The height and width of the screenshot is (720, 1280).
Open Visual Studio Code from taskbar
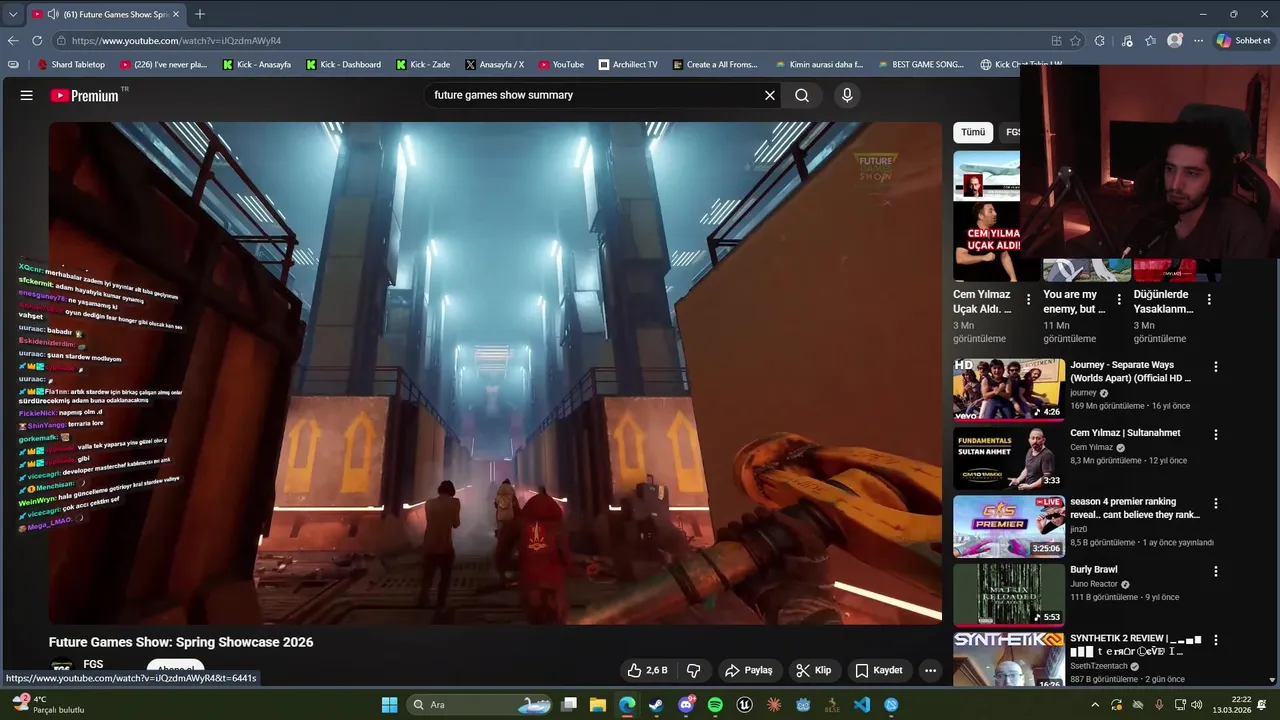(x=862, y=705)
